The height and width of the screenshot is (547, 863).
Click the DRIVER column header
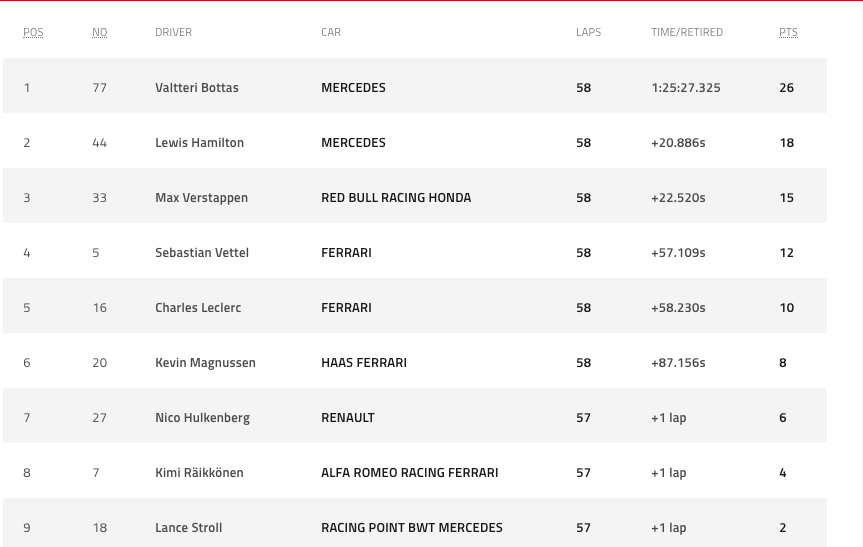(x=173, y=32)
